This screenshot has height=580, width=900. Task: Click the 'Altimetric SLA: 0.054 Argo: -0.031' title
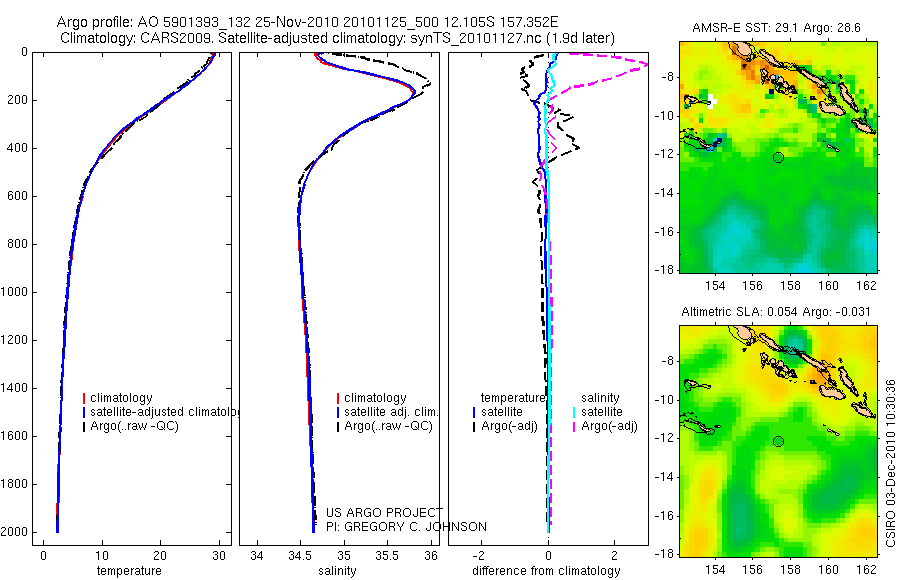[x=775, y=312]
